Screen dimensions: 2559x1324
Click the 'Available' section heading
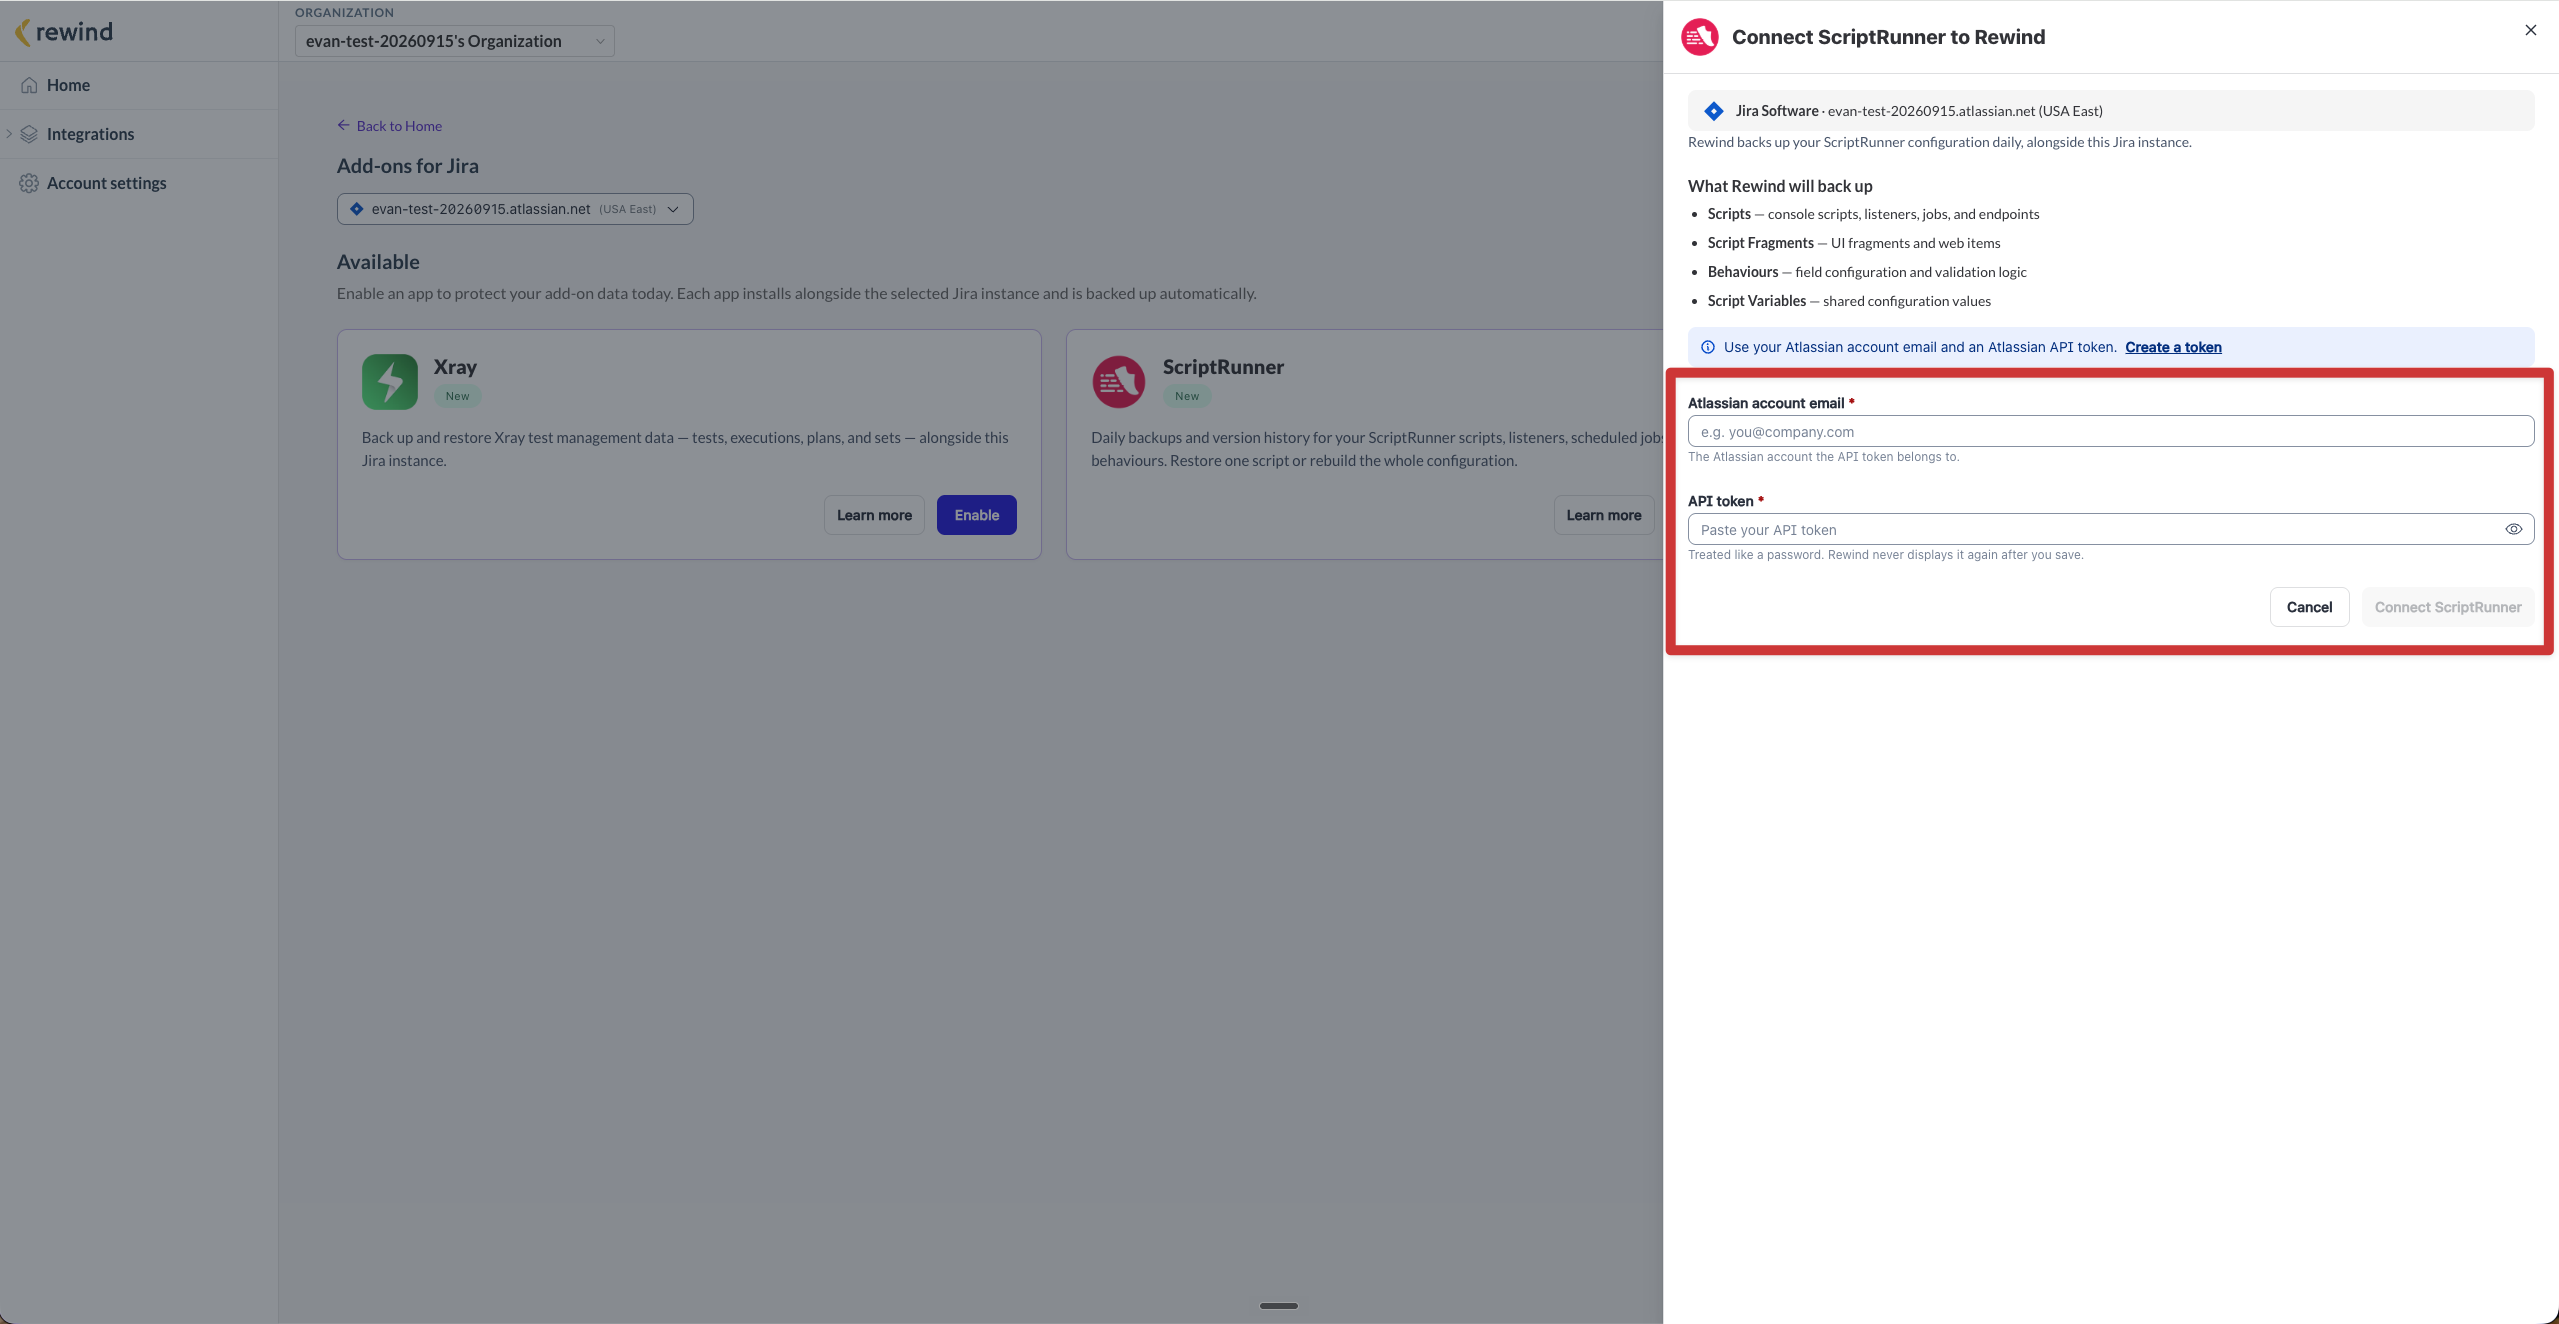tap(378, 262)
